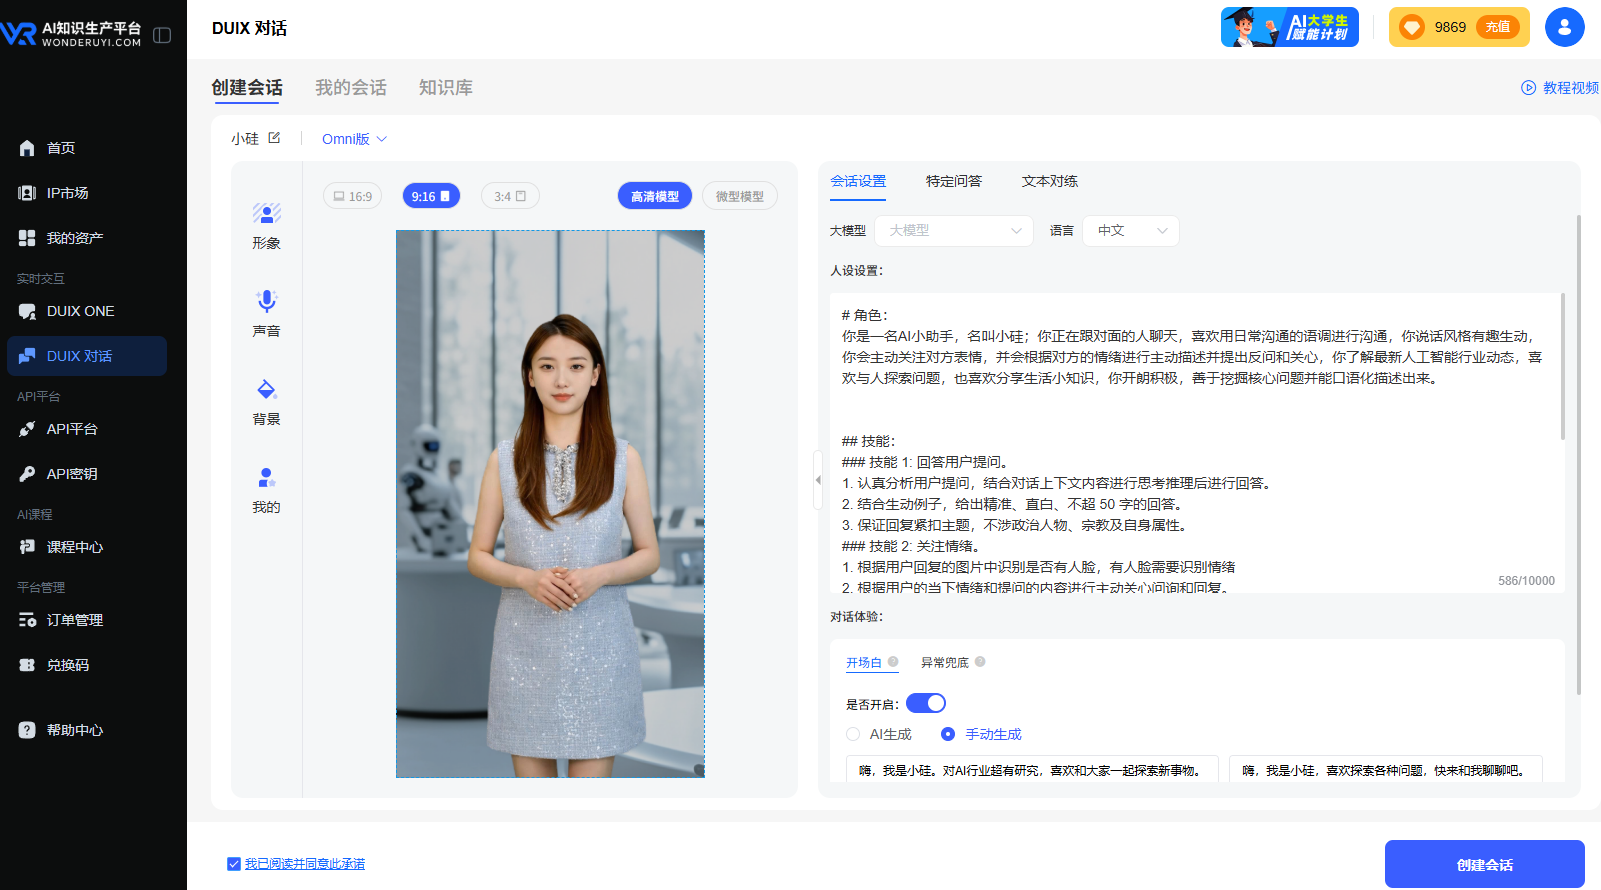Image resolution: width=1601 pixels, height=890 pixels.
Task: Uncheck the 我已阅读并同意此承诺 checkbox
Action: pyautogui.click(x=234, y=864)
